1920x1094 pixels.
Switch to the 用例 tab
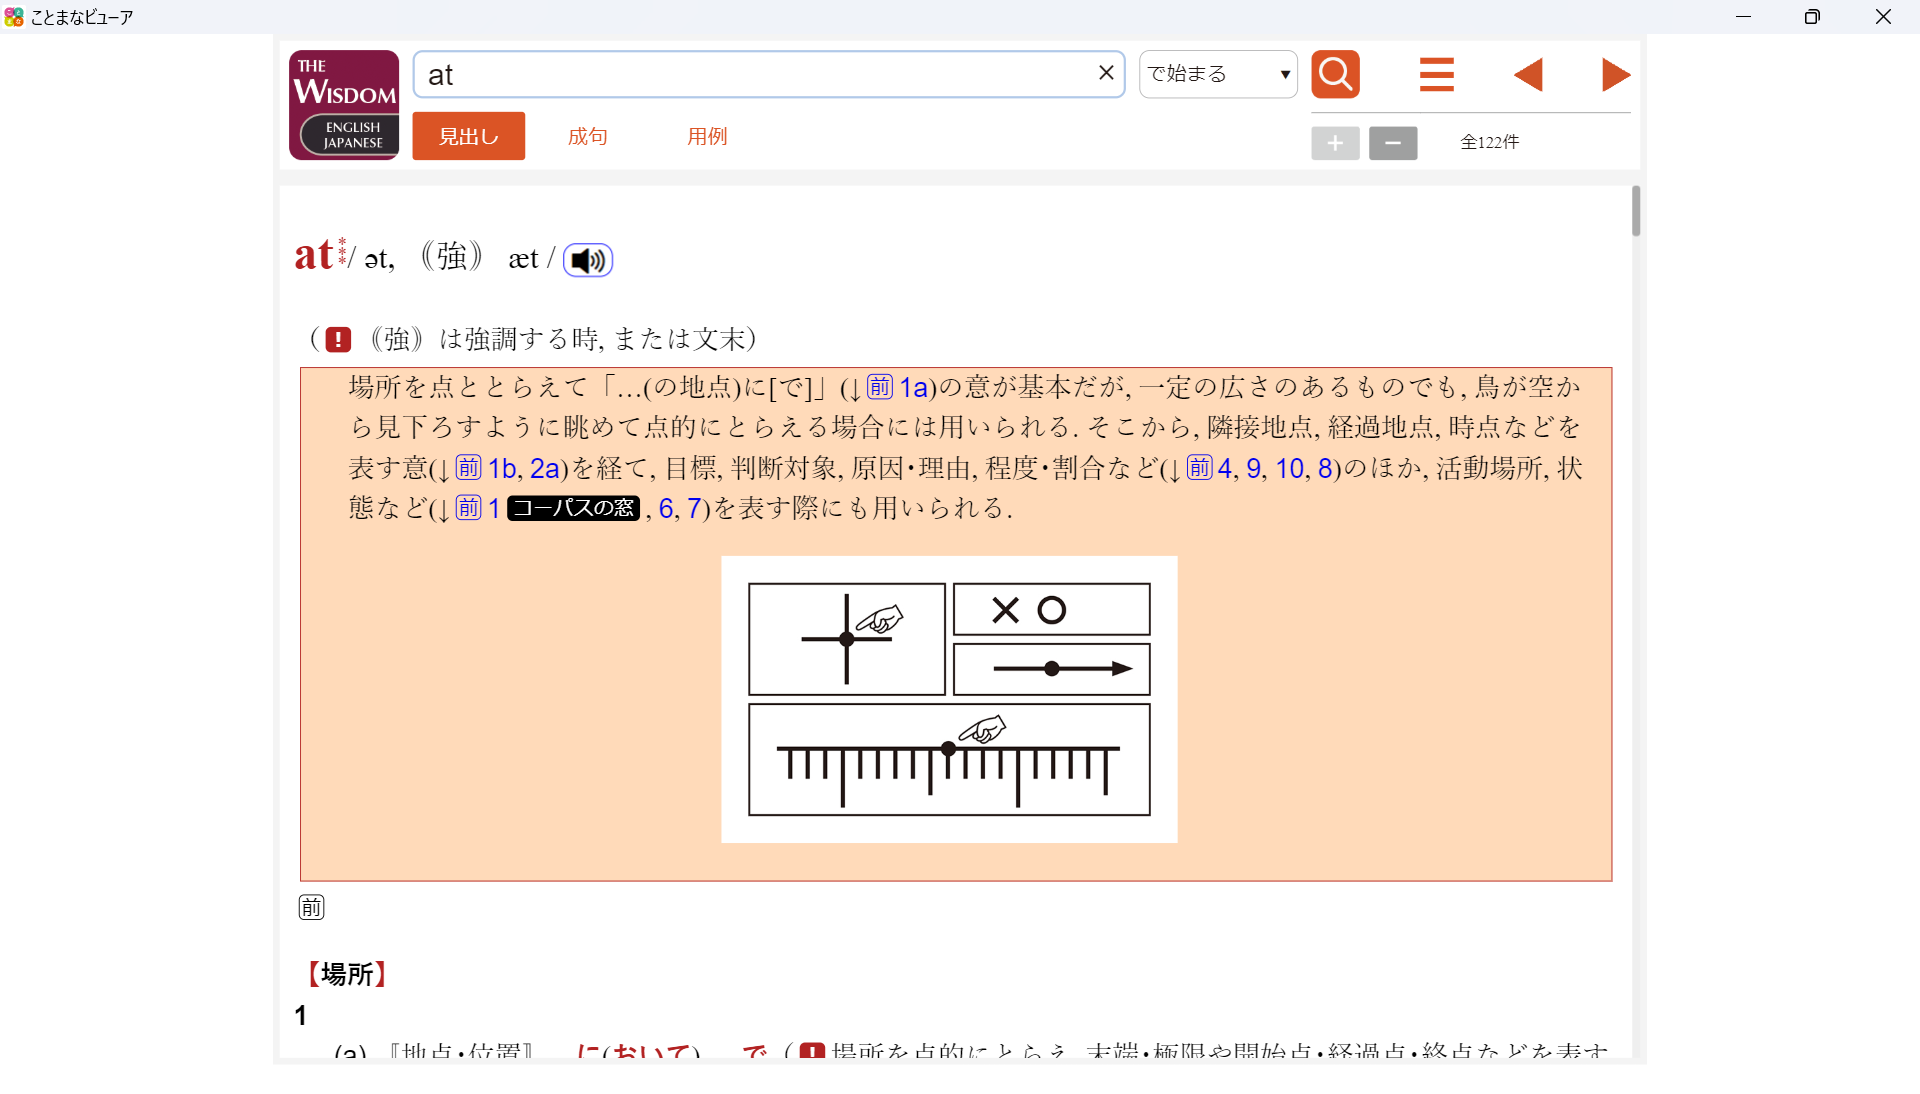click(x=706, y=136)
